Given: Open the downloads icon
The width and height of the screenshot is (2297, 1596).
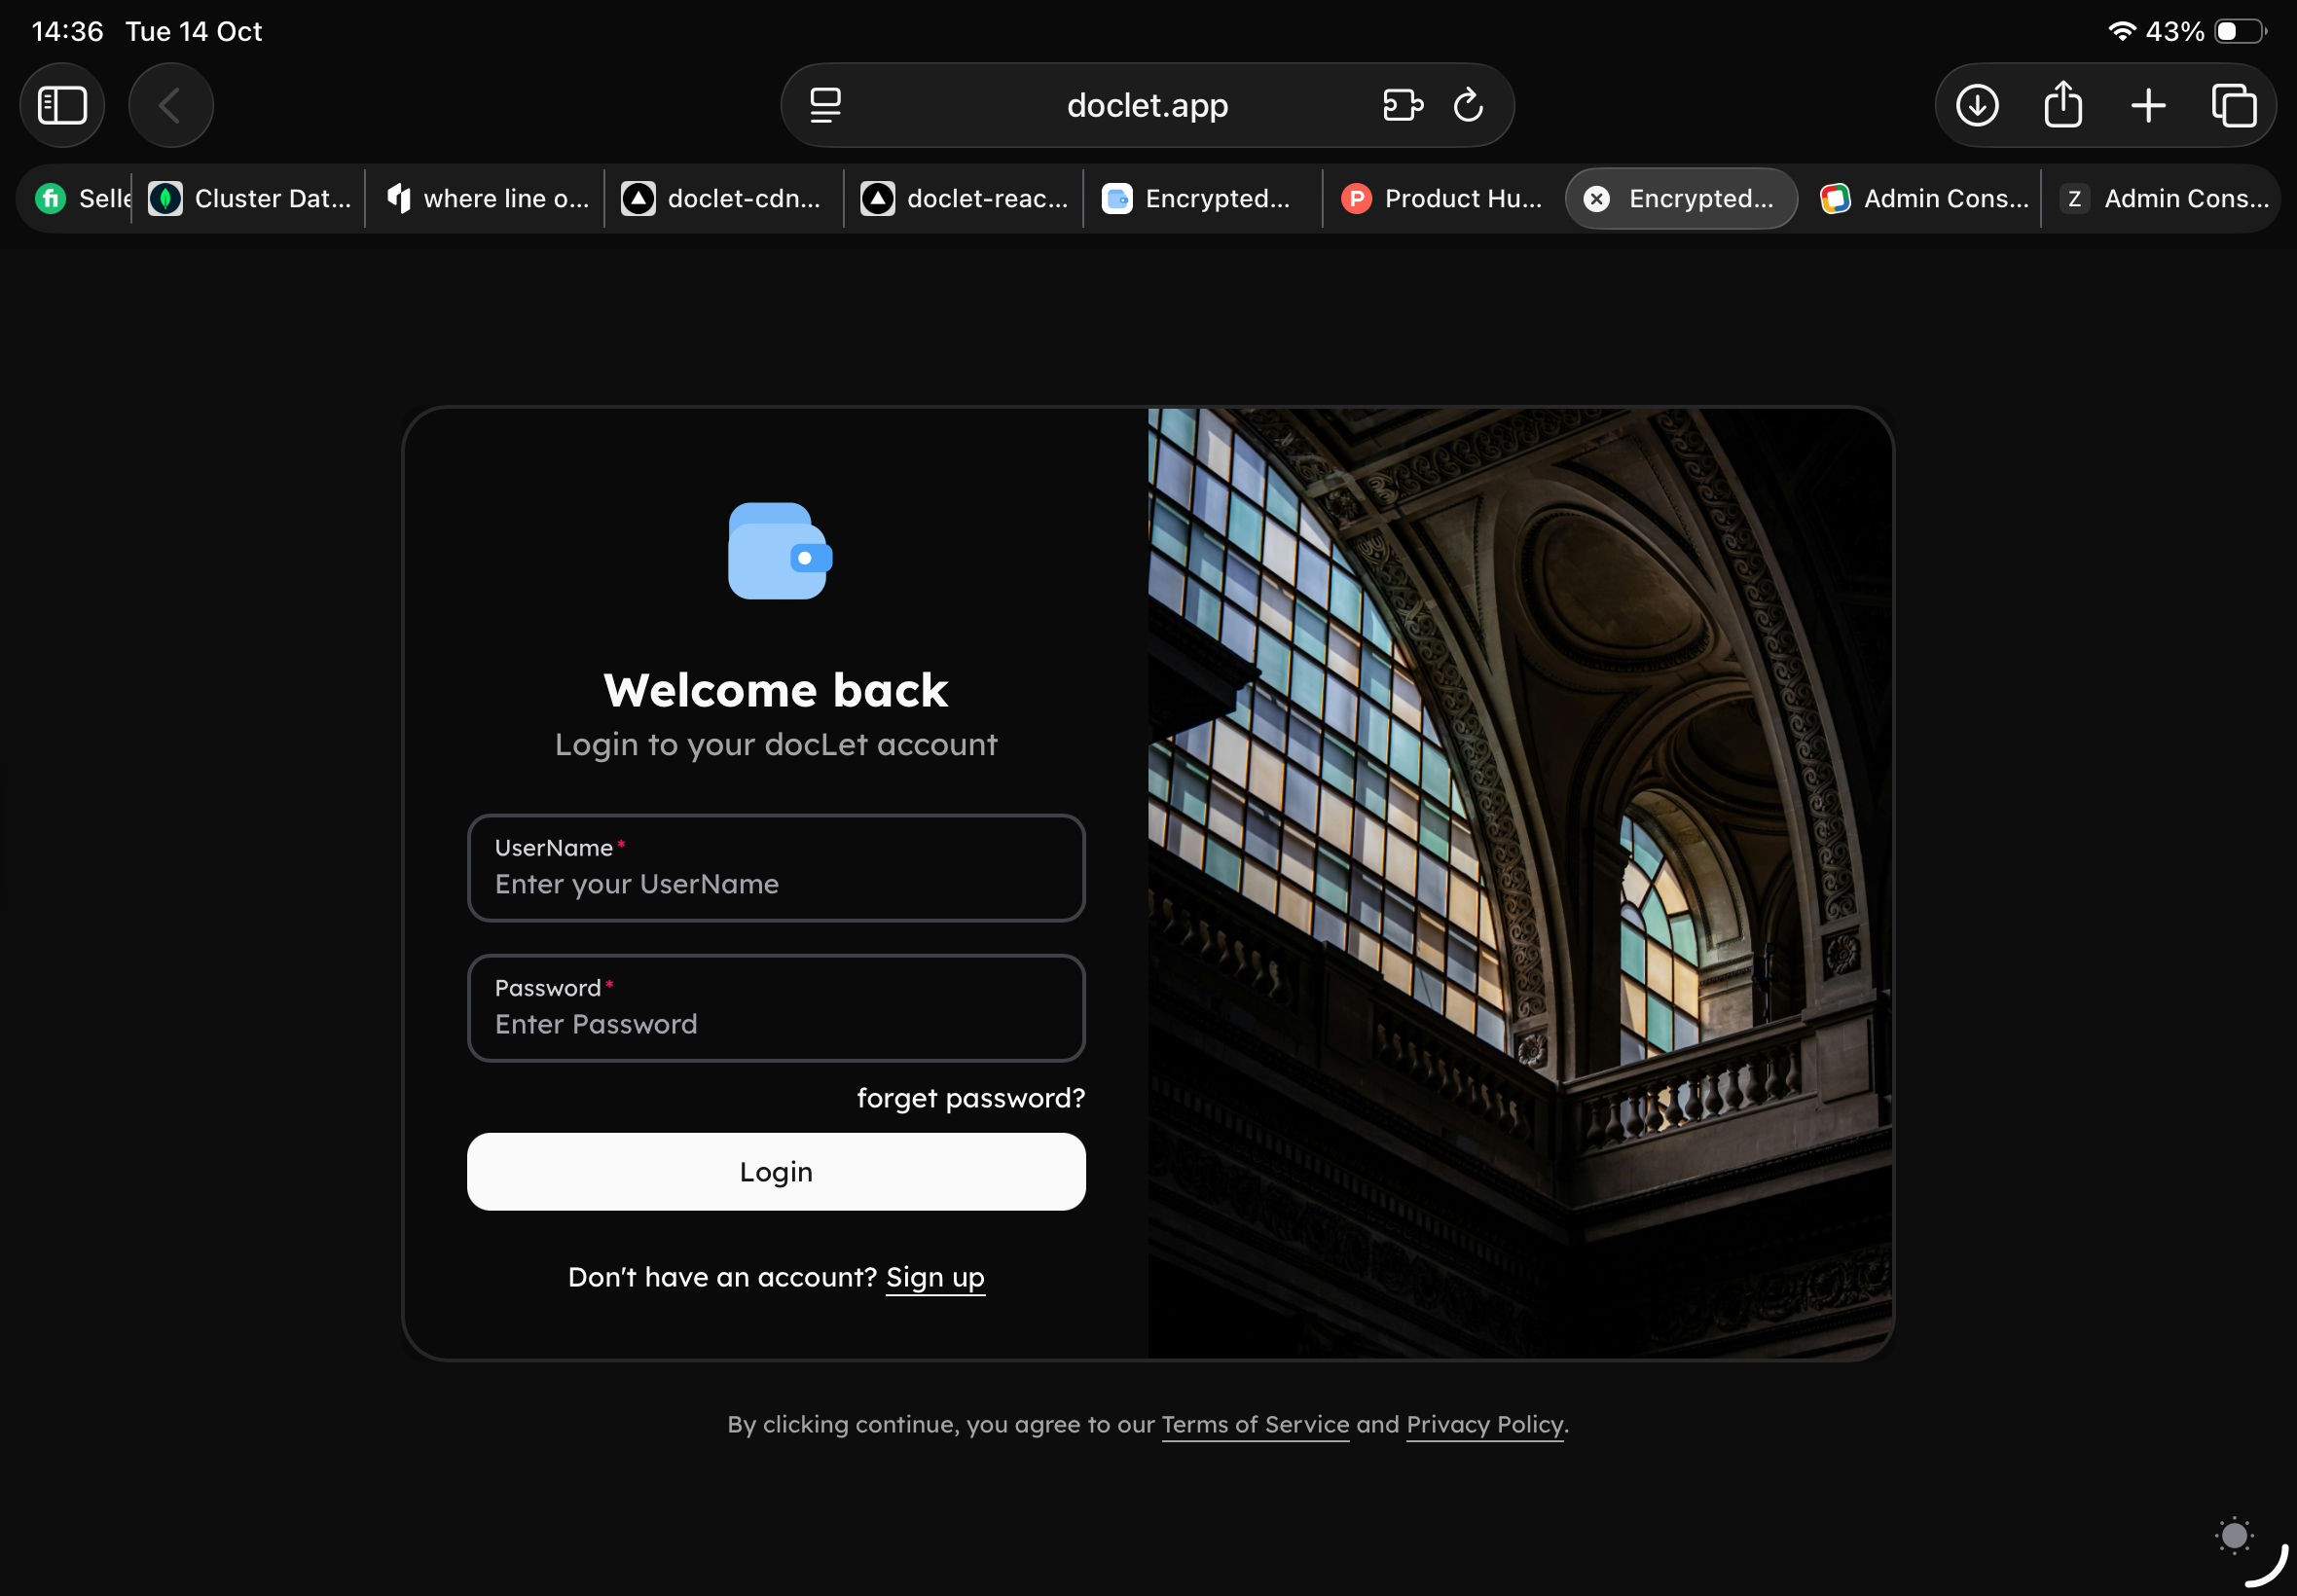Looking at the screenshot, I should 1977,105.
